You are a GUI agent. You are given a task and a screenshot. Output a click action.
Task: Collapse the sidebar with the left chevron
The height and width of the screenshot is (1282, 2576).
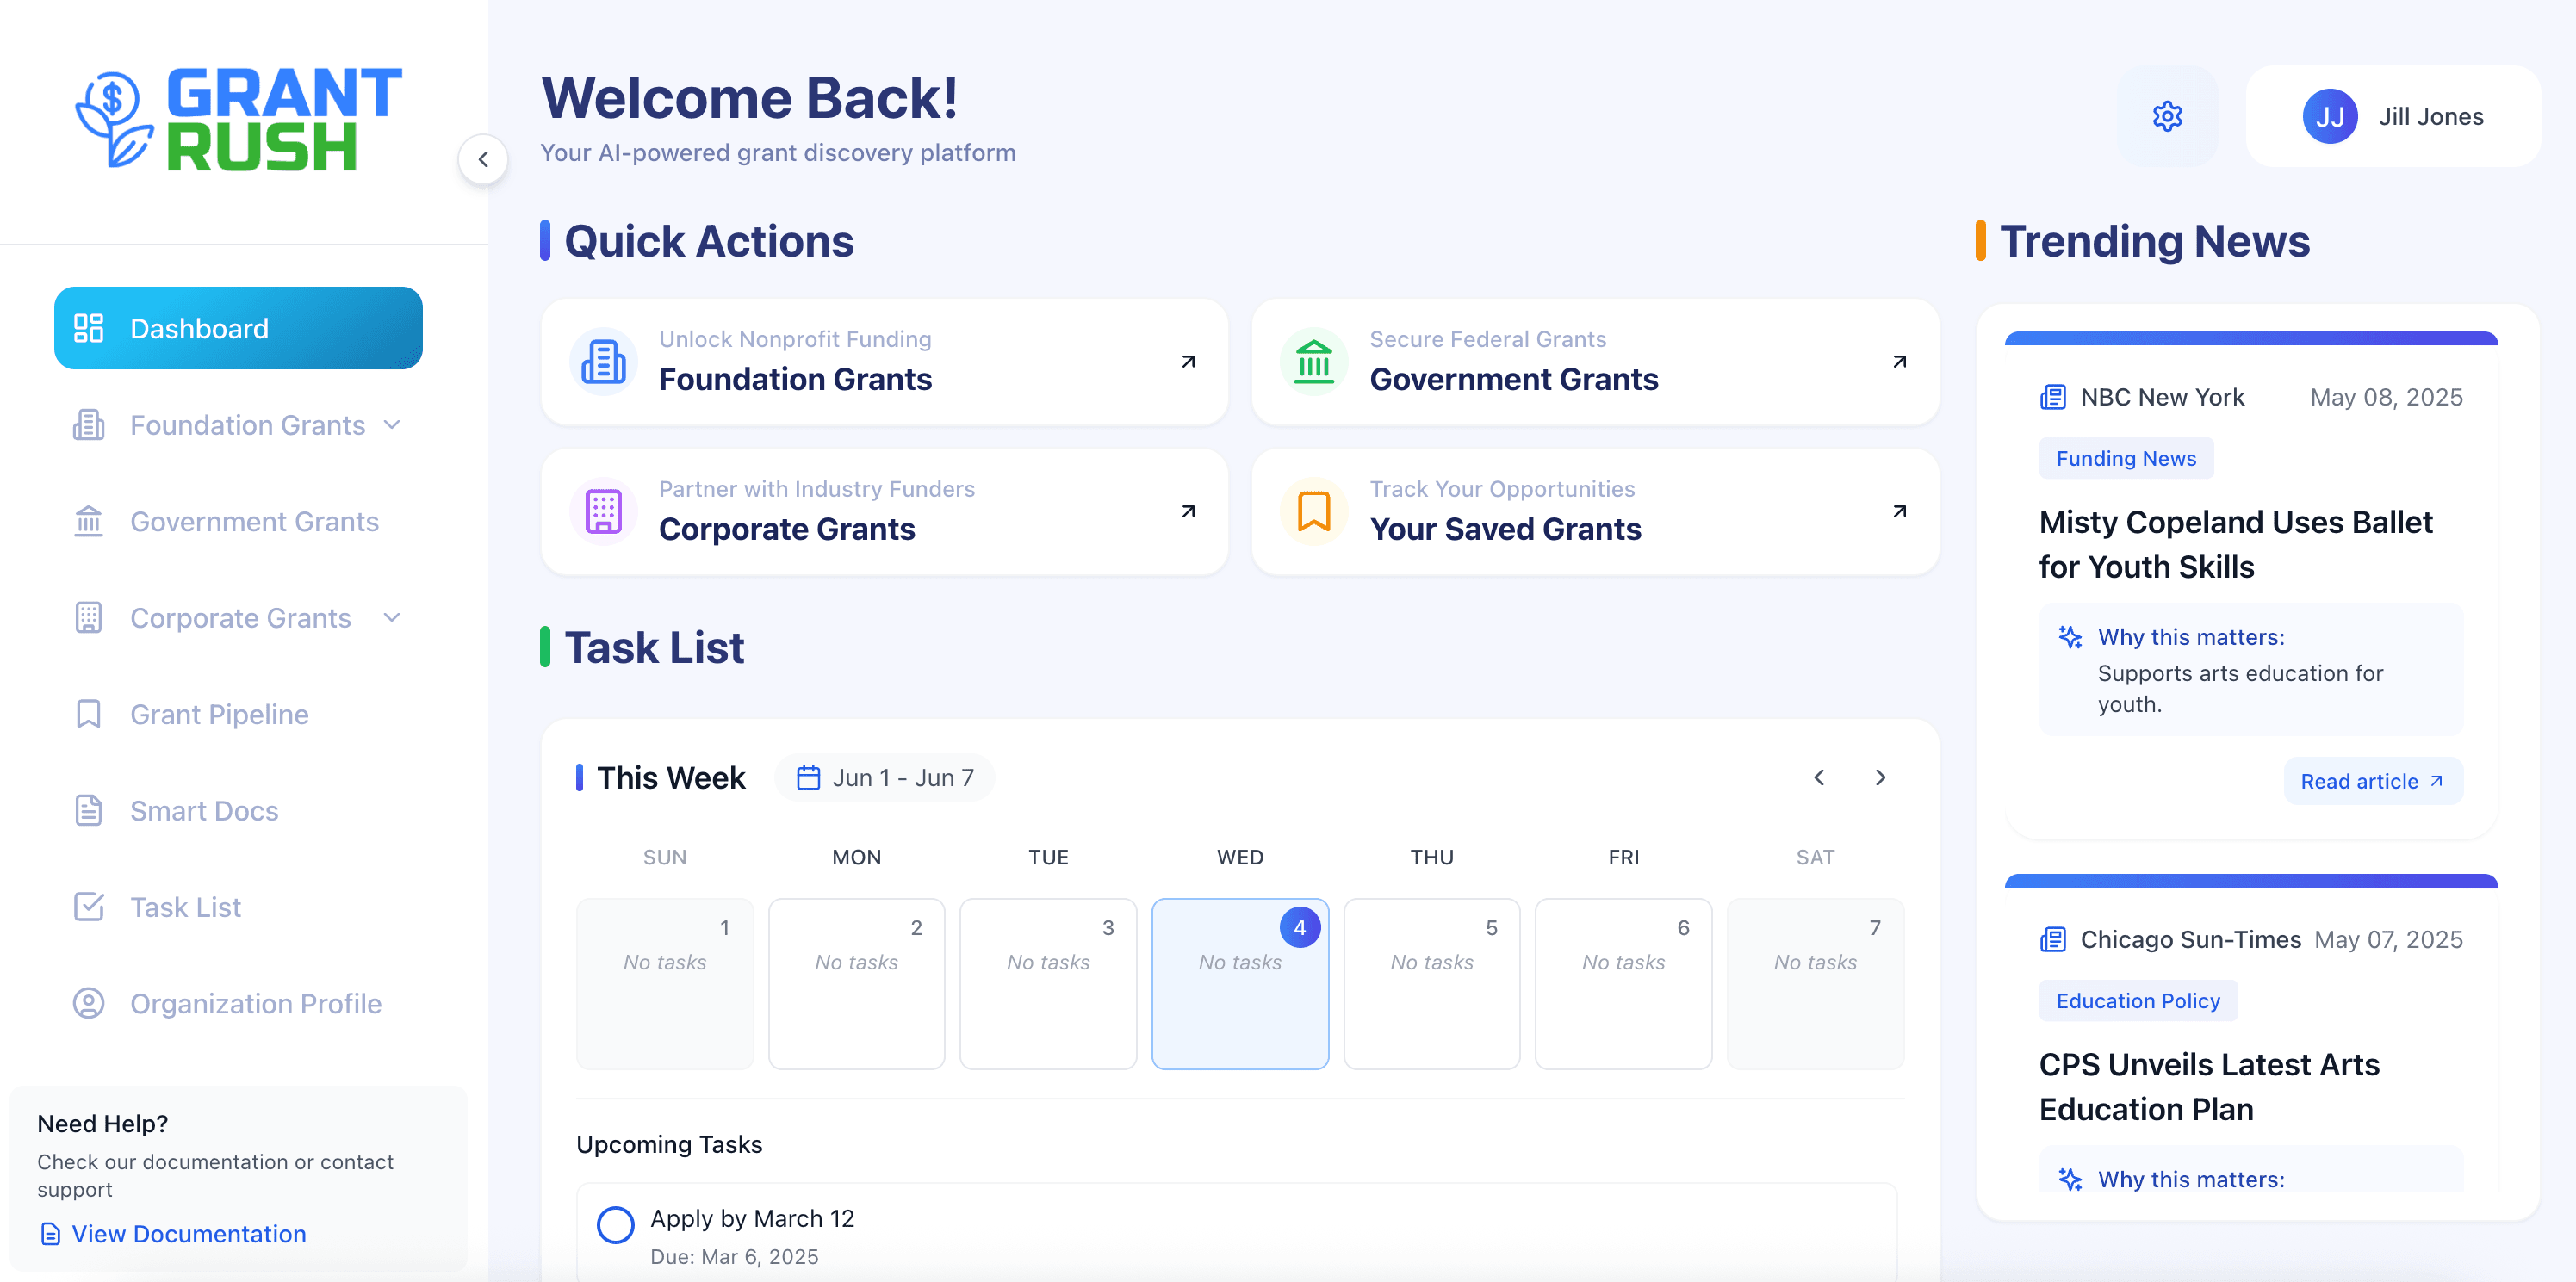pos(483,159)
